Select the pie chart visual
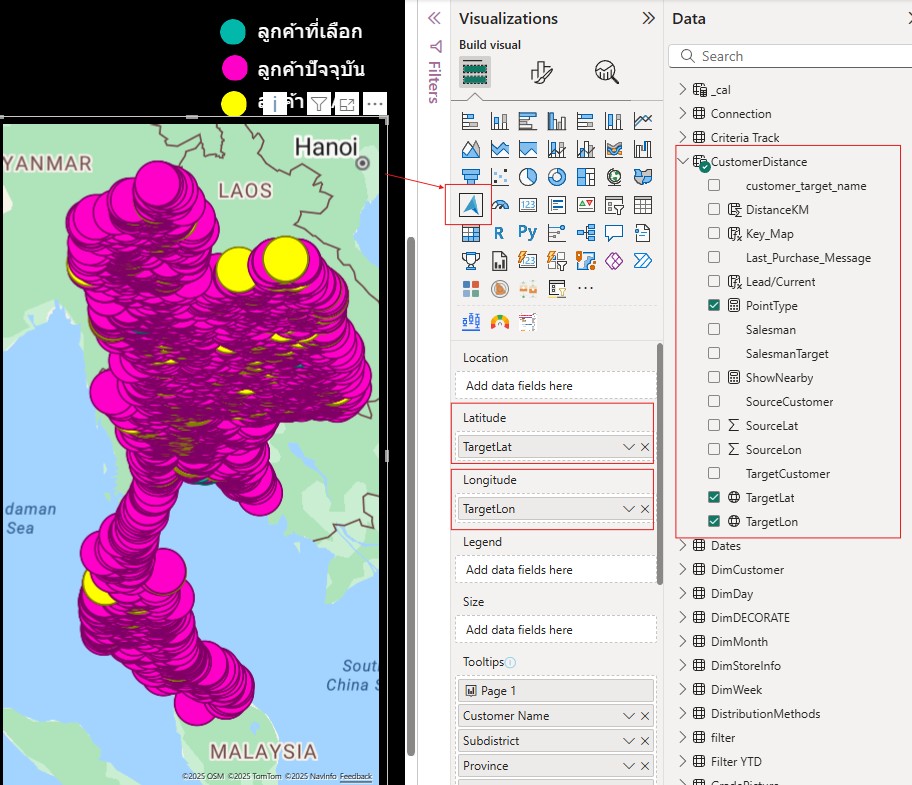The width and height of the screenshot is (912, 785). click(x=527, y=175)
